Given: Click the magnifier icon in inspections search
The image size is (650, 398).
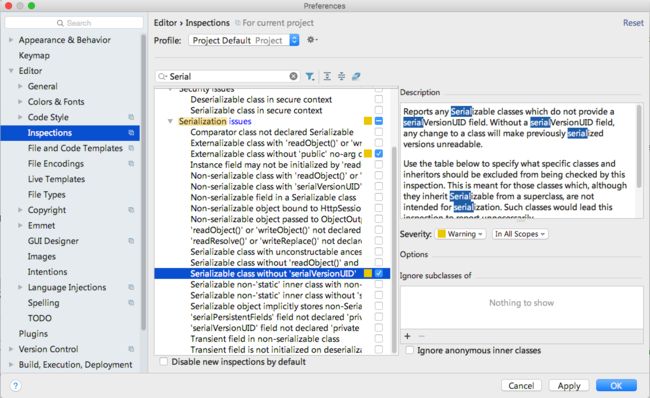Looking at the screenshot, I should pos(162,76).
